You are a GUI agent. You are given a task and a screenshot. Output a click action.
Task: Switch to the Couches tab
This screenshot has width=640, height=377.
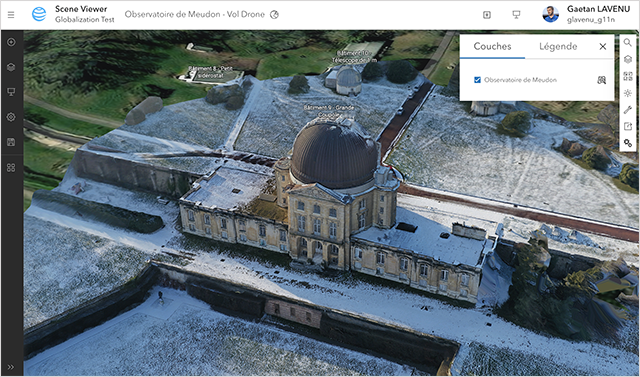[492, 46]
